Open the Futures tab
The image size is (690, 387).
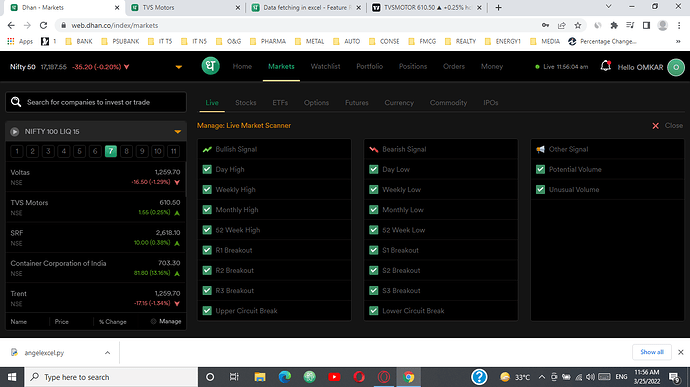[356, 103]
